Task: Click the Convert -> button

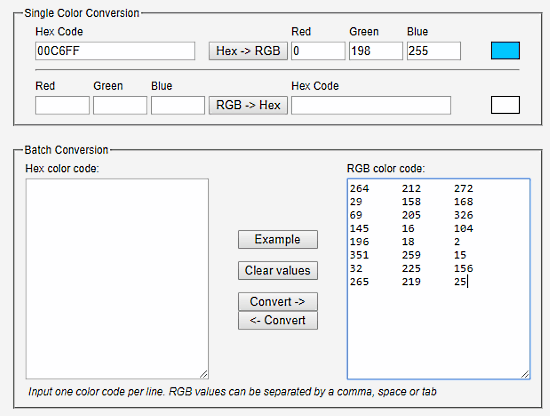Action: click(x=278, y=302)
